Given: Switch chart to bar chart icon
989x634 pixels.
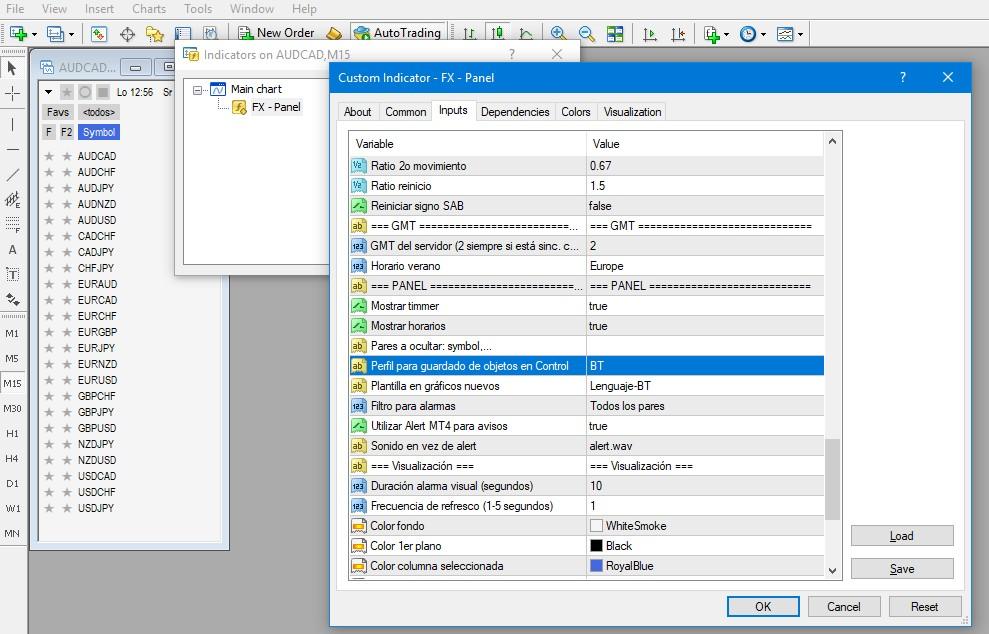Looking at the screenshot, I should pyautogui.click(x=469, y=33).
